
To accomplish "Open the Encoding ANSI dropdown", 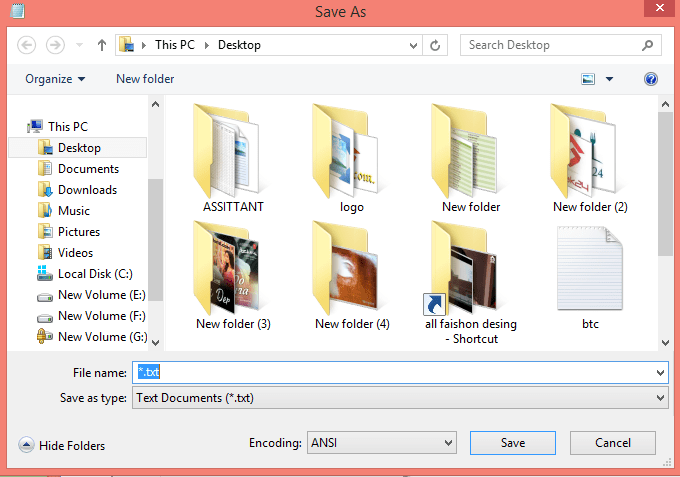I will tap(382, 443).
